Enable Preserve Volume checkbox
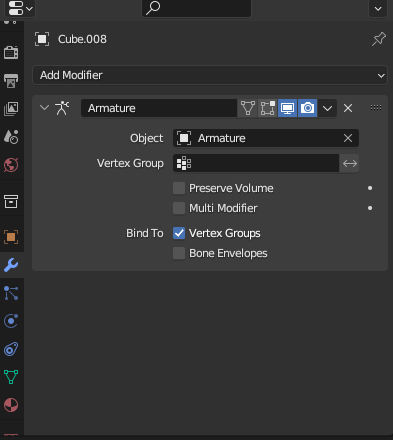The height and width of the screenshot is (440, 393). coord(179,188)
